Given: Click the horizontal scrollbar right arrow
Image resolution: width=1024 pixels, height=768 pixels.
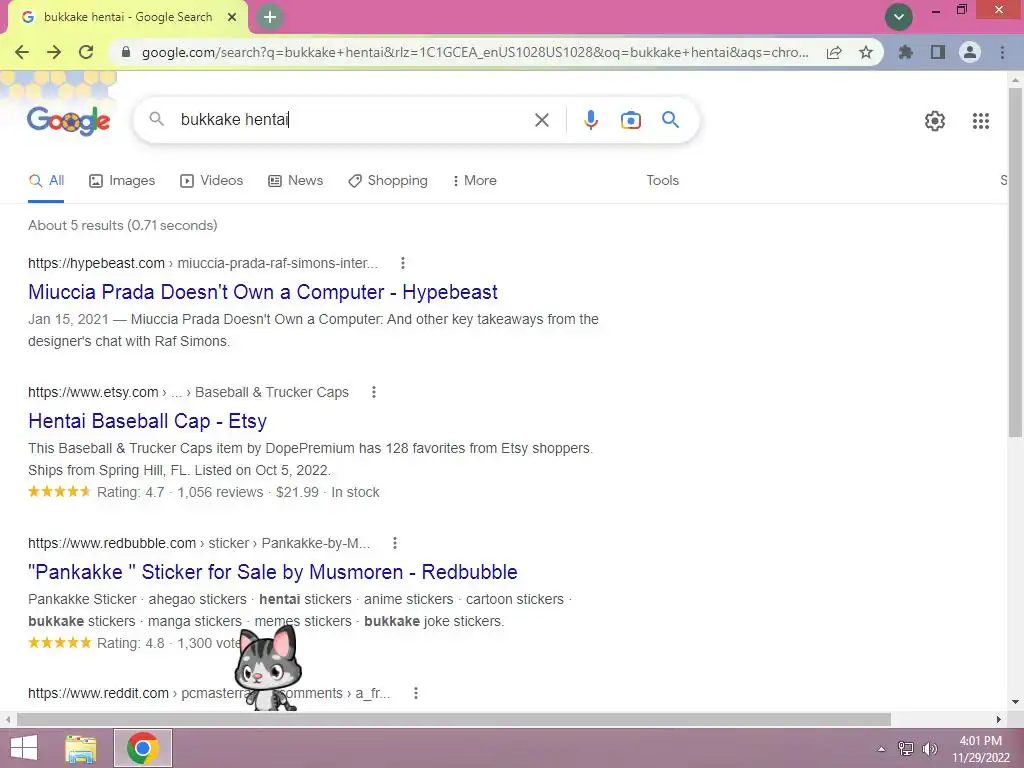Looking at the screenshot, I should (999, 720).
